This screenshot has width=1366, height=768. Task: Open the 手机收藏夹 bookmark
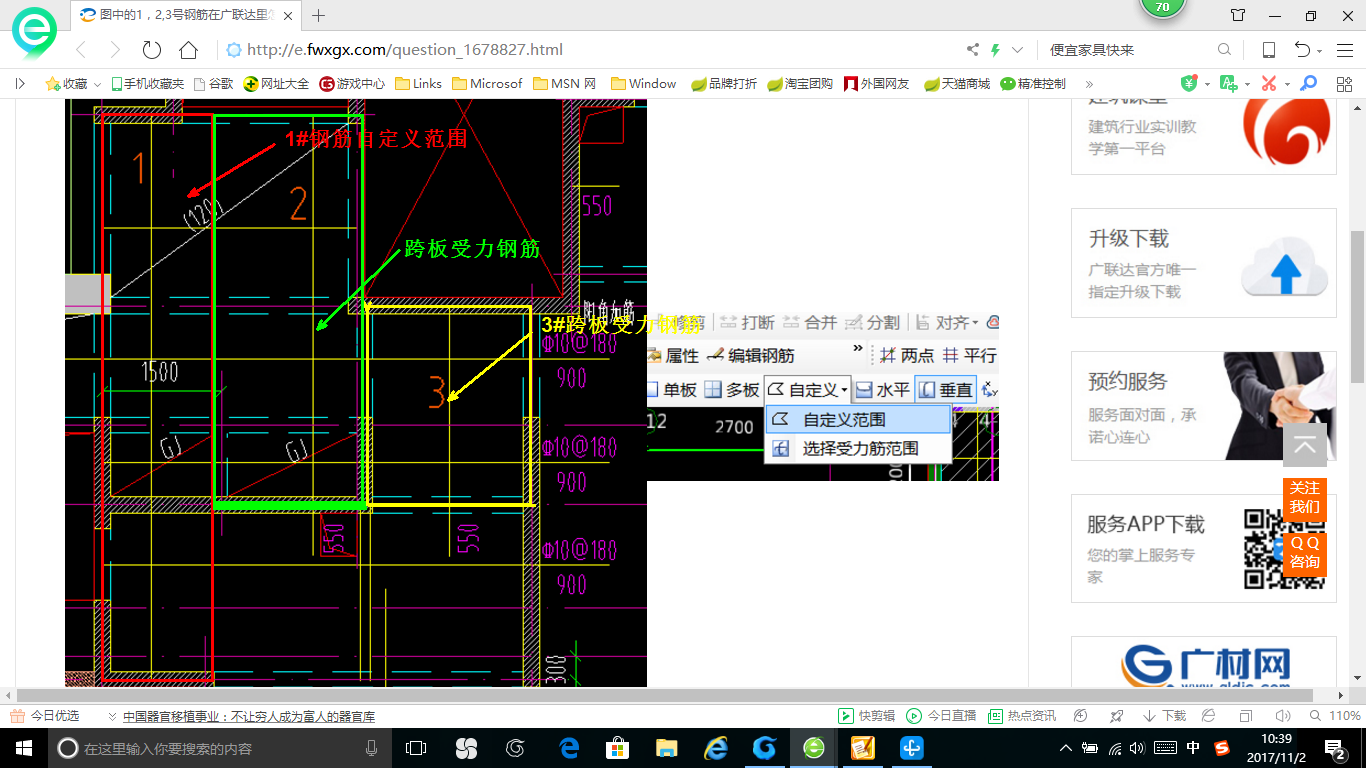147,84
